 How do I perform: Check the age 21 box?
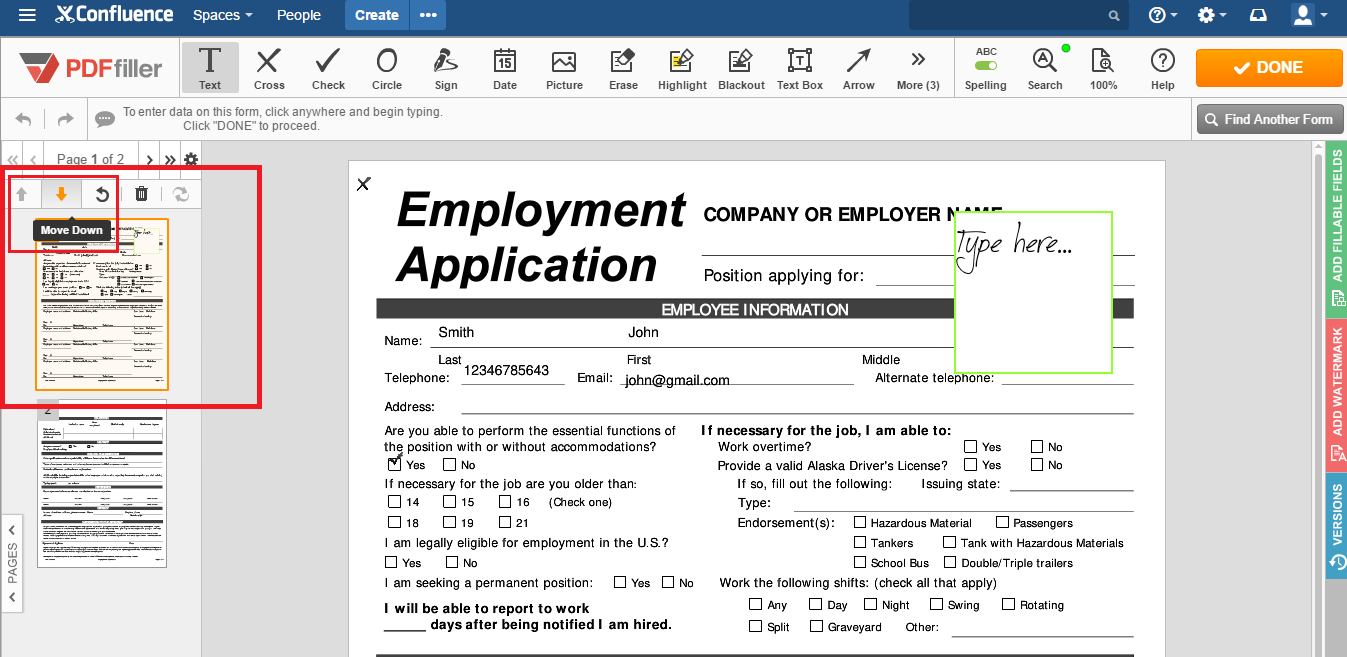[505, 522]
